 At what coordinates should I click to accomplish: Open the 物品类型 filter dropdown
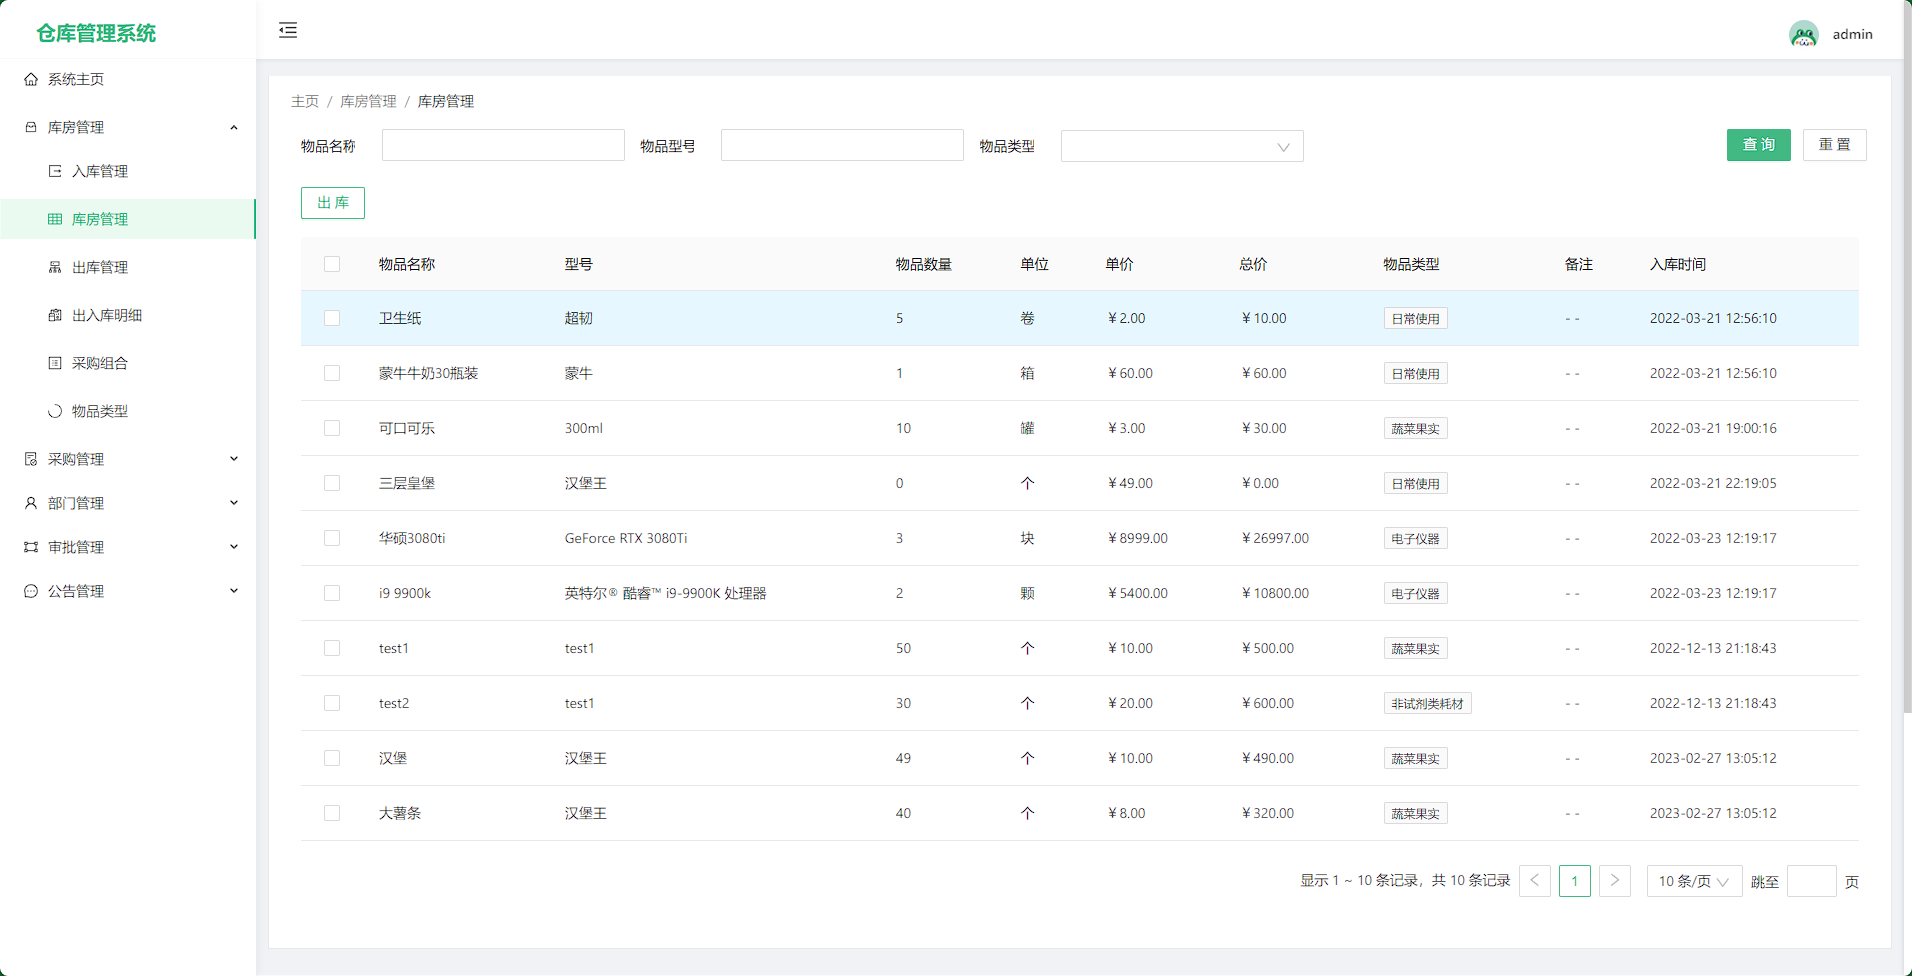tap(1182, 146)
